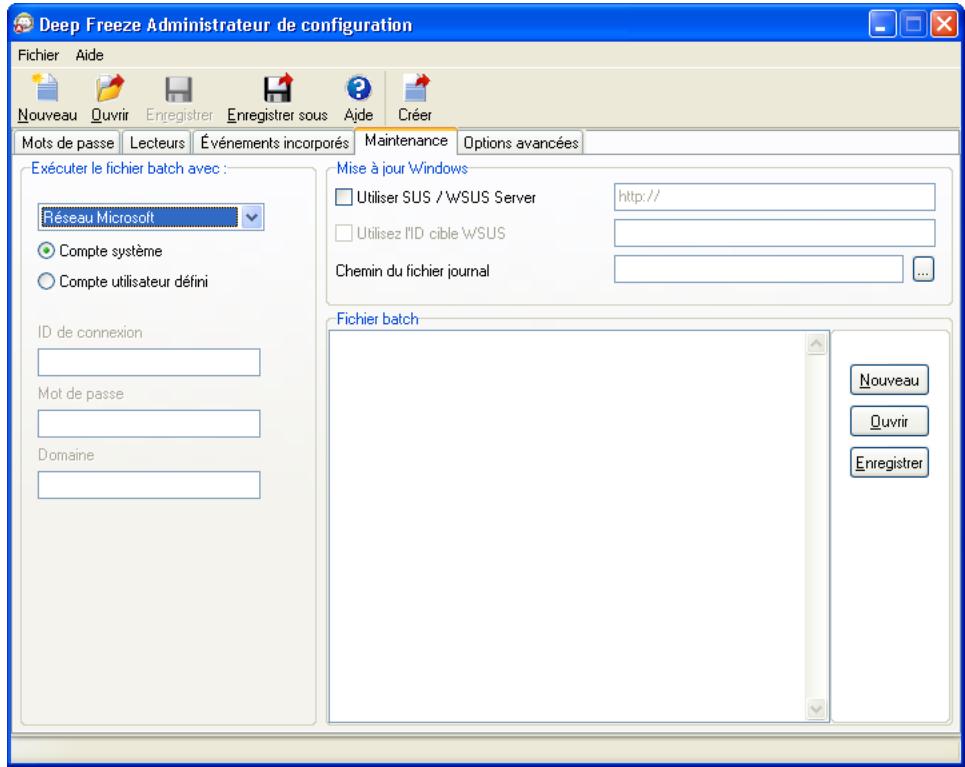Click the http:// server address field
Image resolution: width=965 pixels, height=767 pixels.
point(774,197)
